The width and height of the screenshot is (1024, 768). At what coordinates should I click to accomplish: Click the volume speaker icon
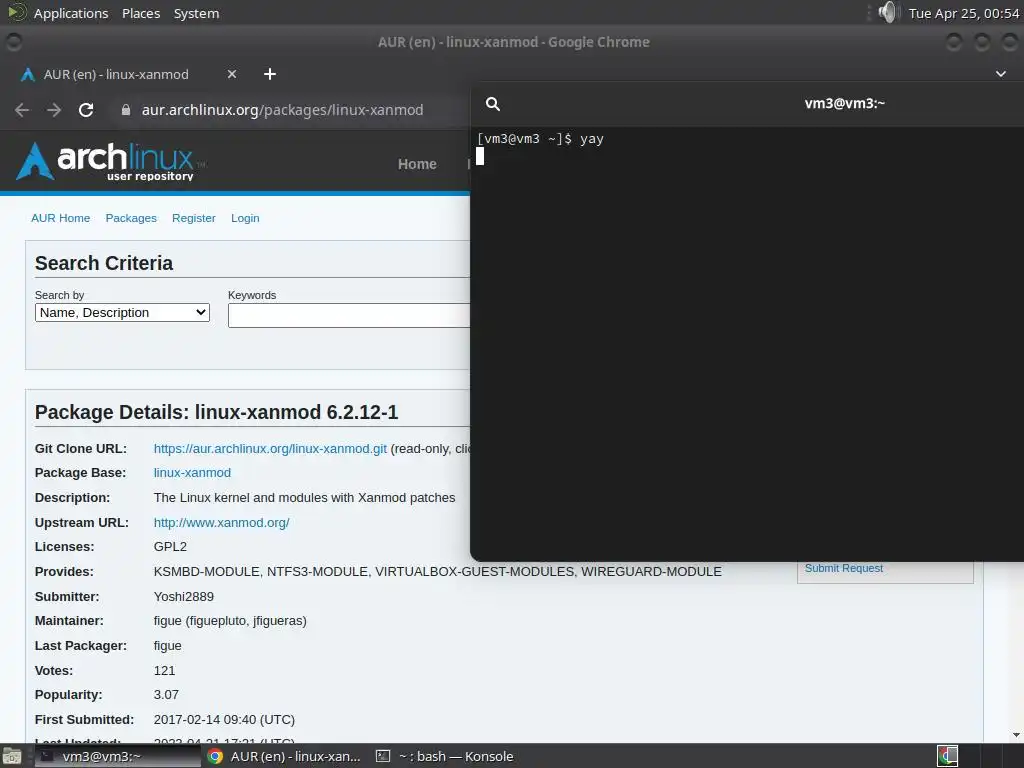pos(888,12)
